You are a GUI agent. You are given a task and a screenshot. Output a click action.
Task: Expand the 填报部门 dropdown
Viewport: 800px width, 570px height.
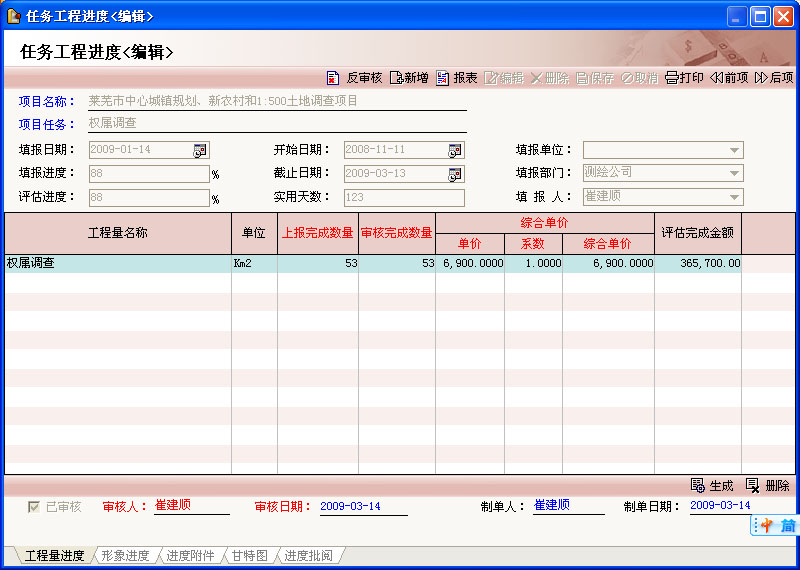point(735,173)
